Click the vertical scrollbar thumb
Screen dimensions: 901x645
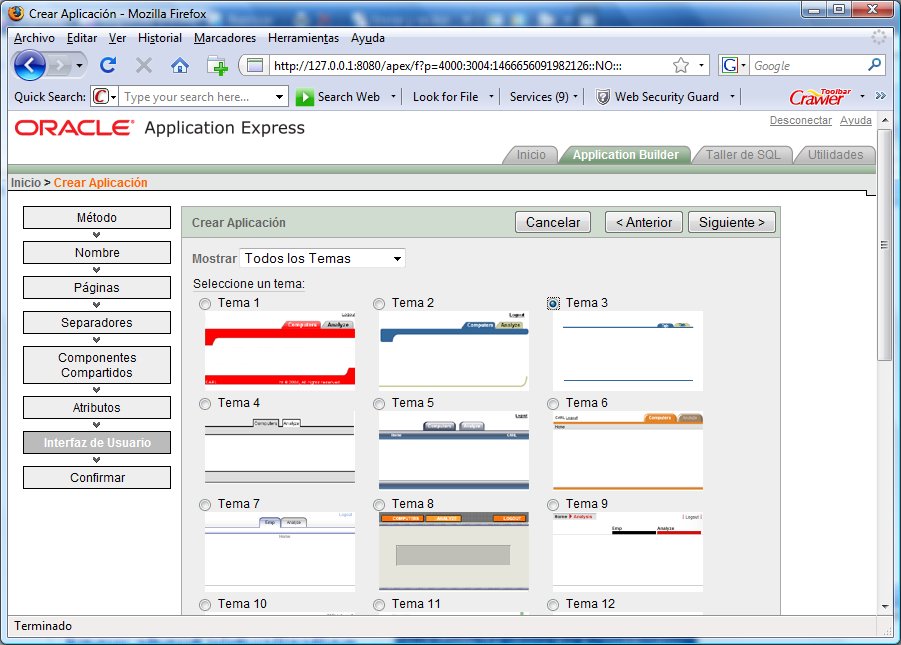884,244
